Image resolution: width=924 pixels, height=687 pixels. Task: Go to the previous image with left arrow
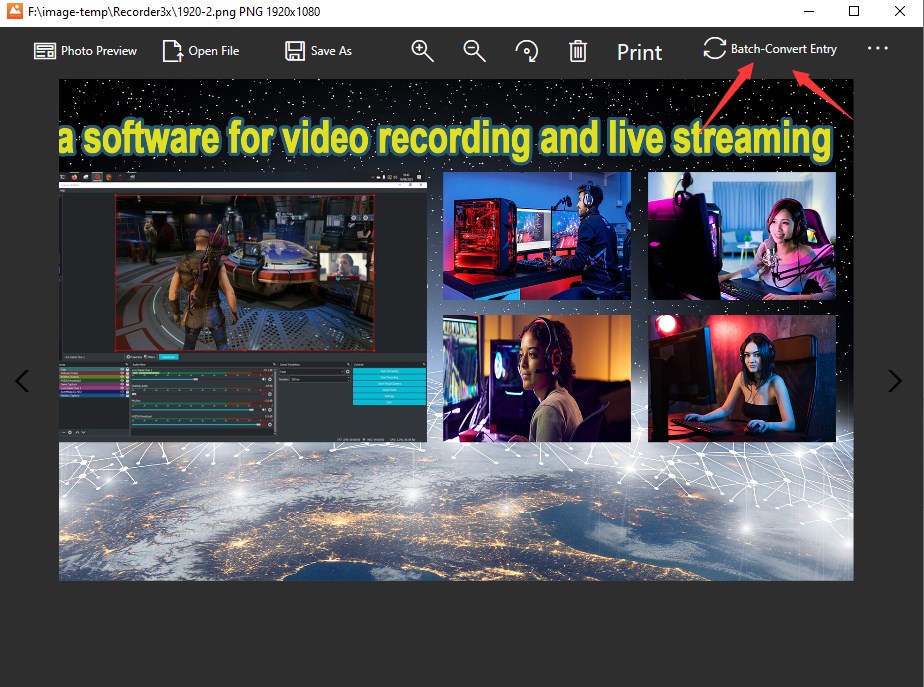pyautogui.click(x=22, y=381)
